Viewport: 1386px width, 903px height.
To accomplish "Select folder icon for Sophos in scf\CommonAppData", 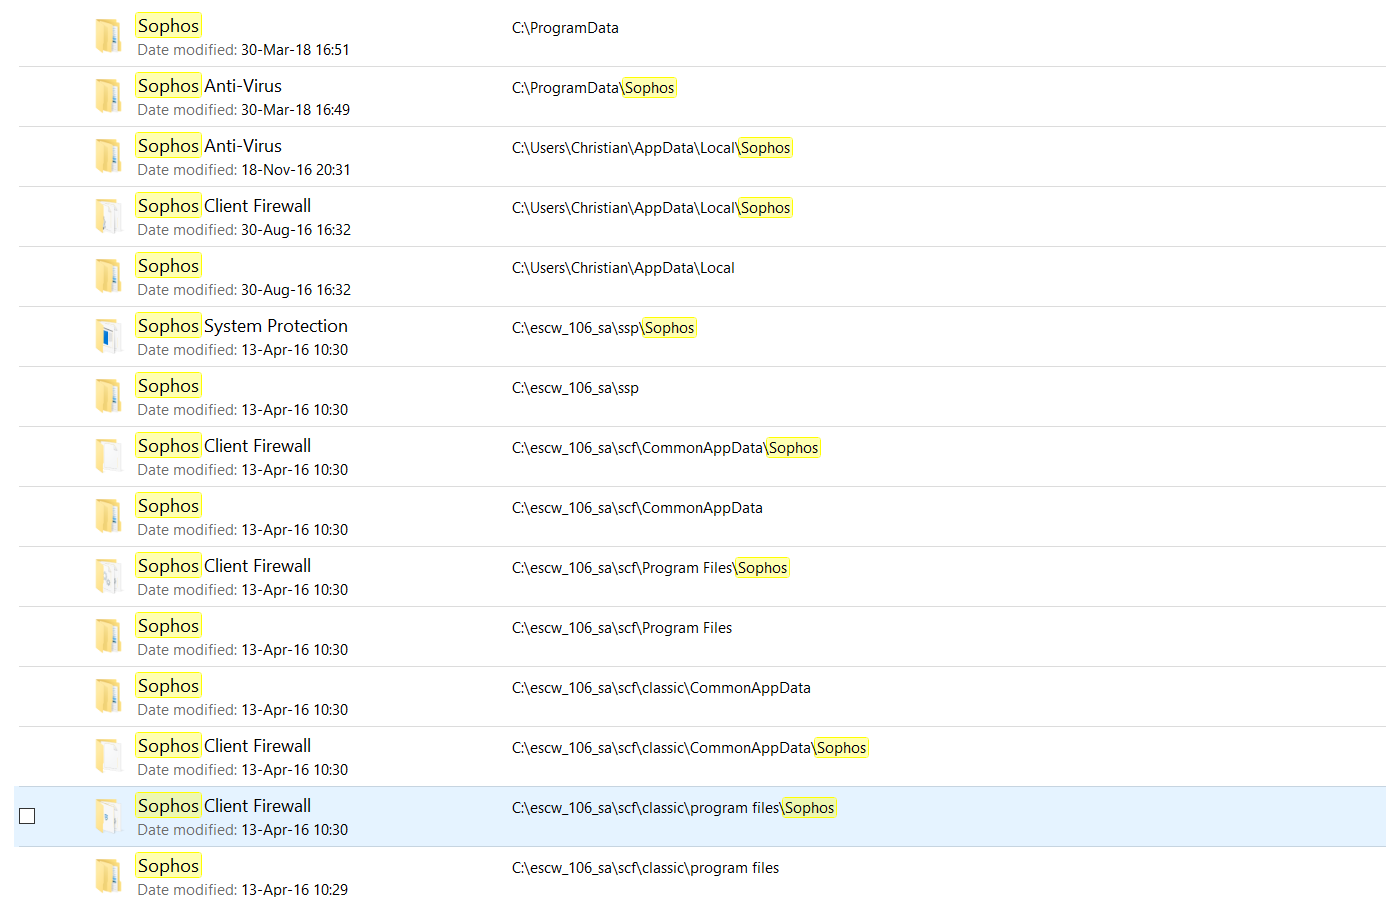I will (x=108, y=516).
